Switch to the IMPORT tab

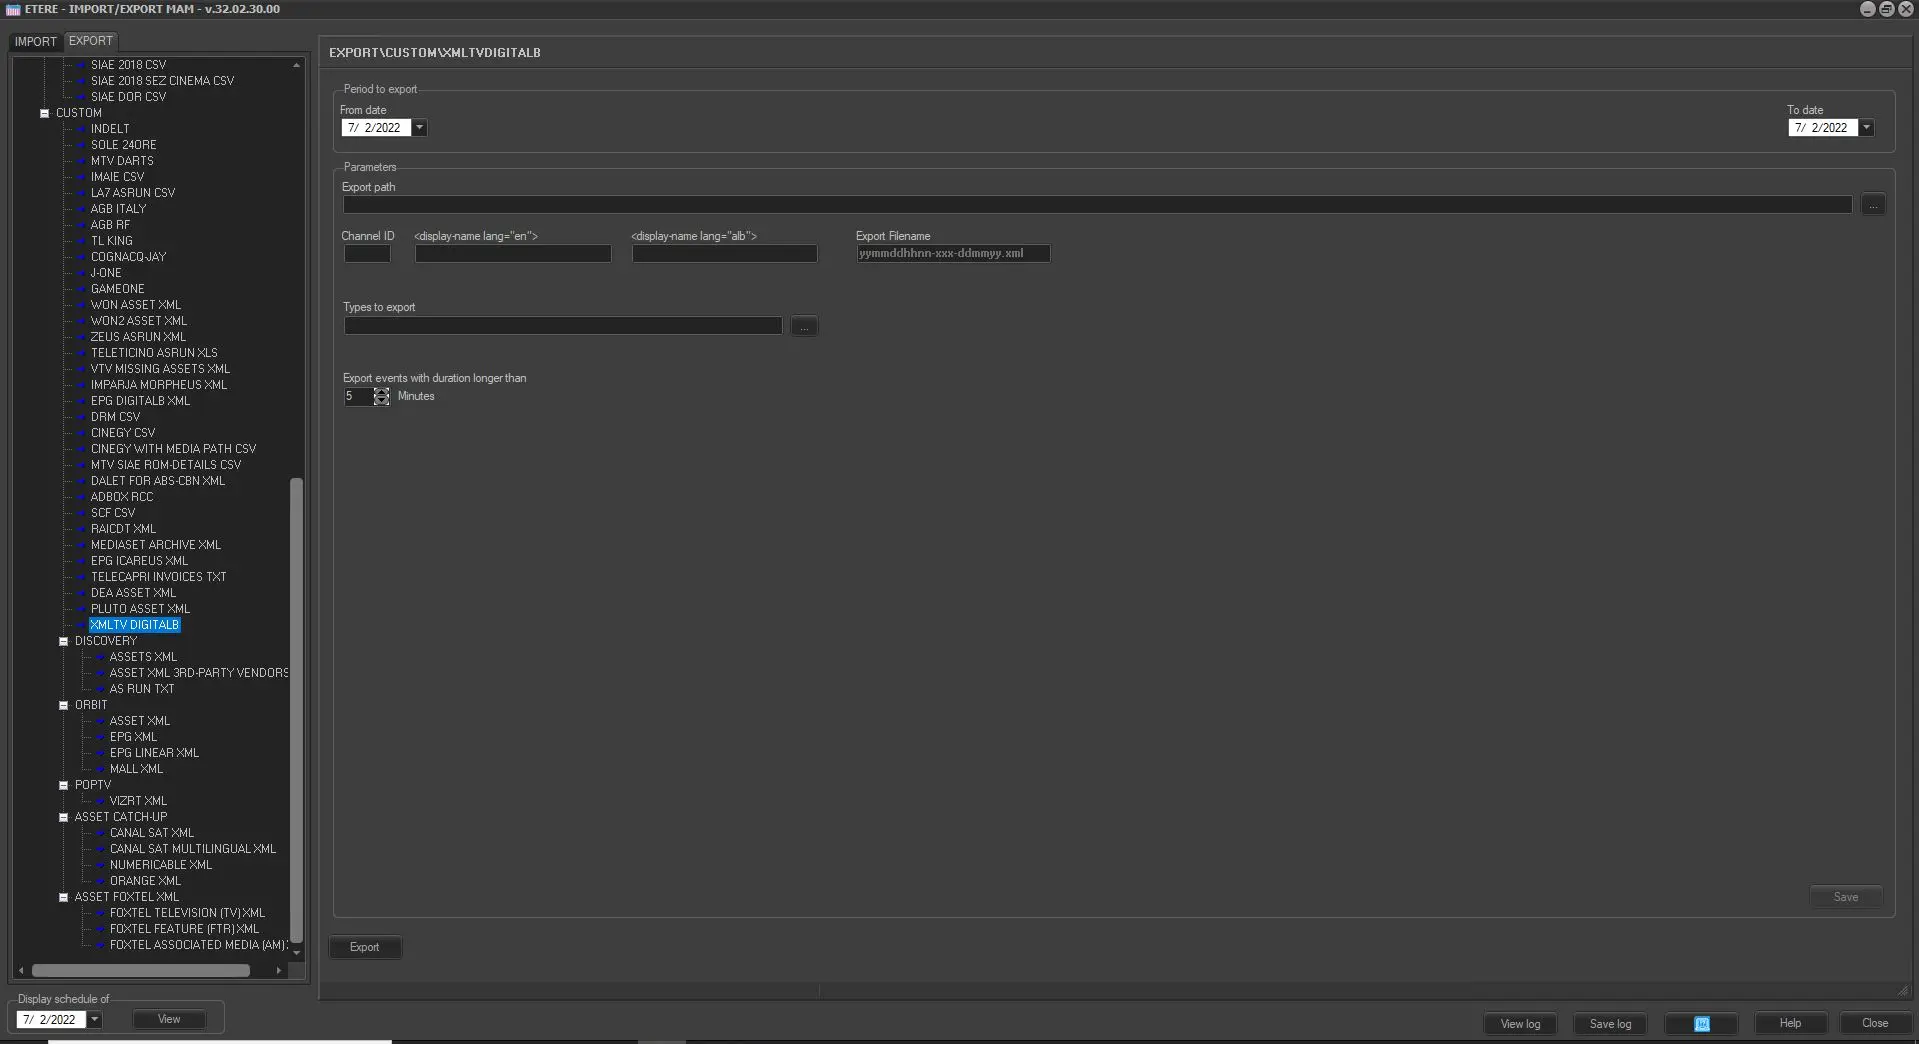tap(35, 41)
